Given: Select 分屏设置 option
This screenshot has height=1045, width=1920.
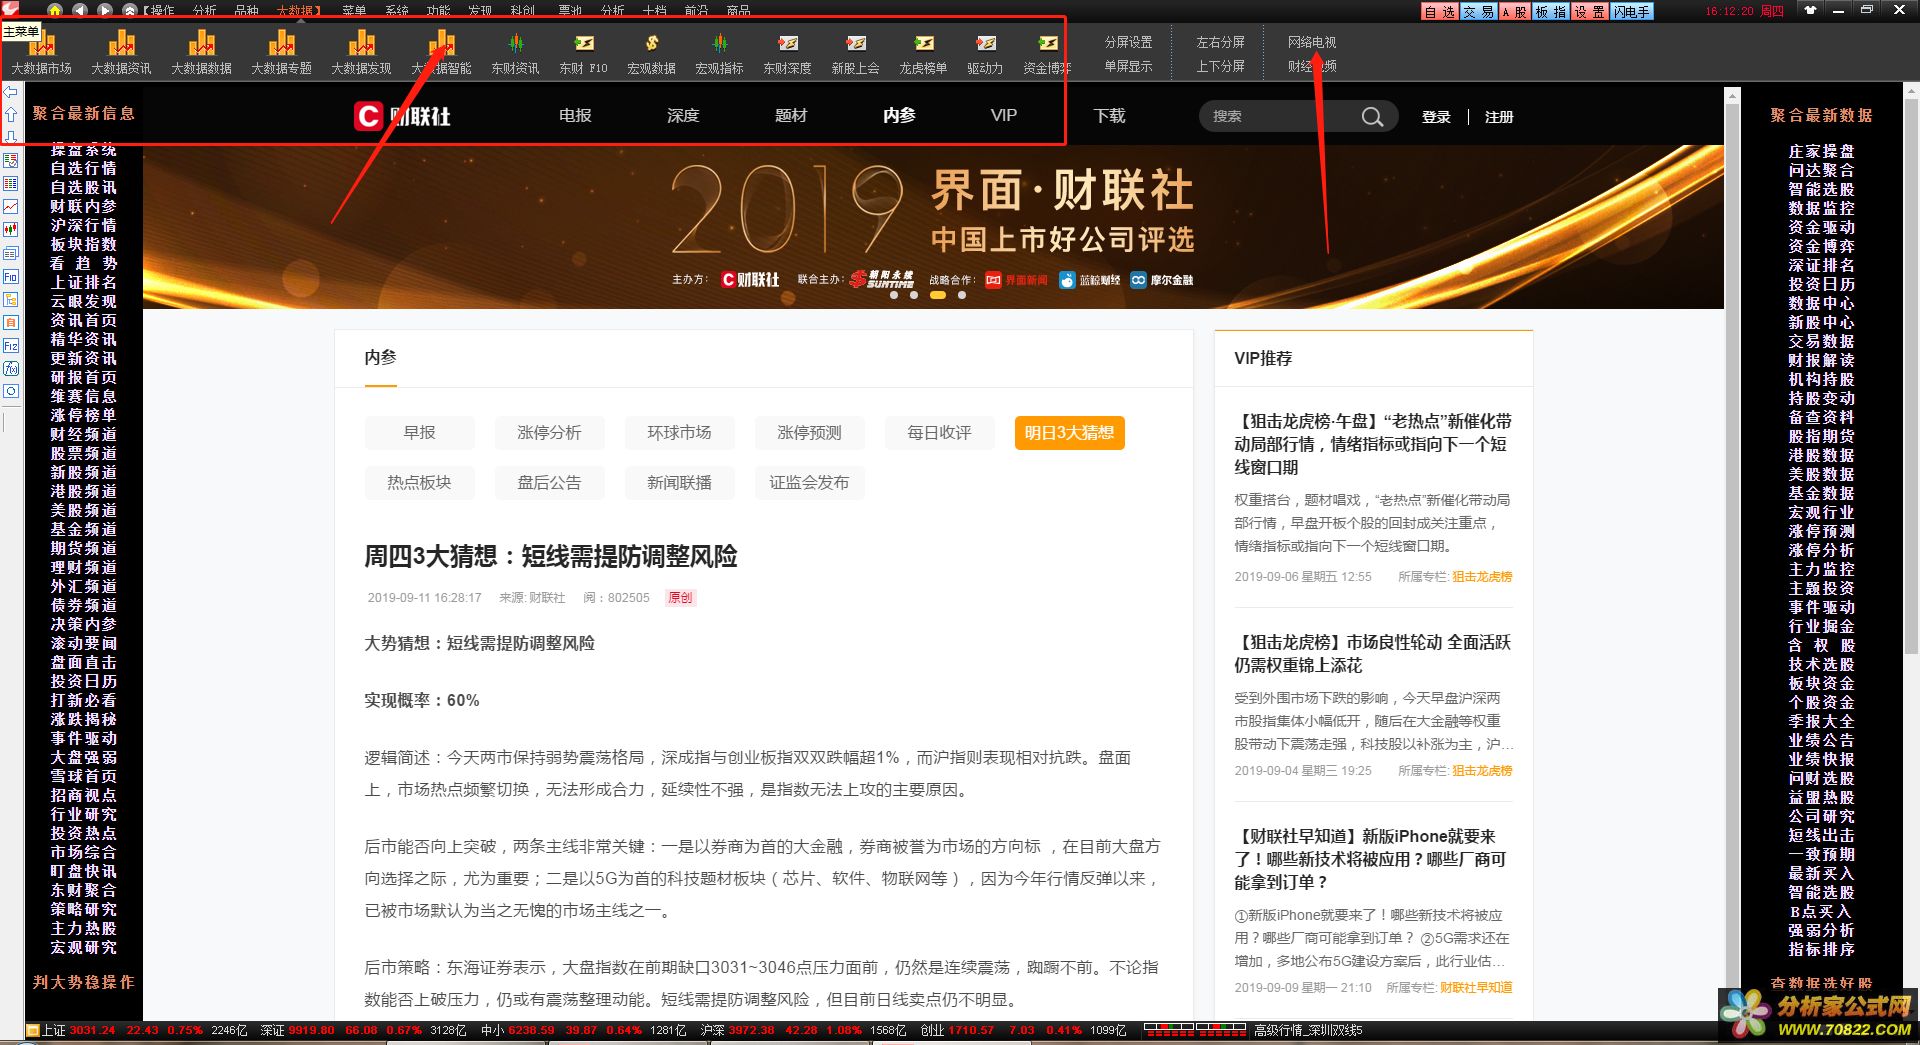Looking at the screenshot, I should pos(1128,42).
